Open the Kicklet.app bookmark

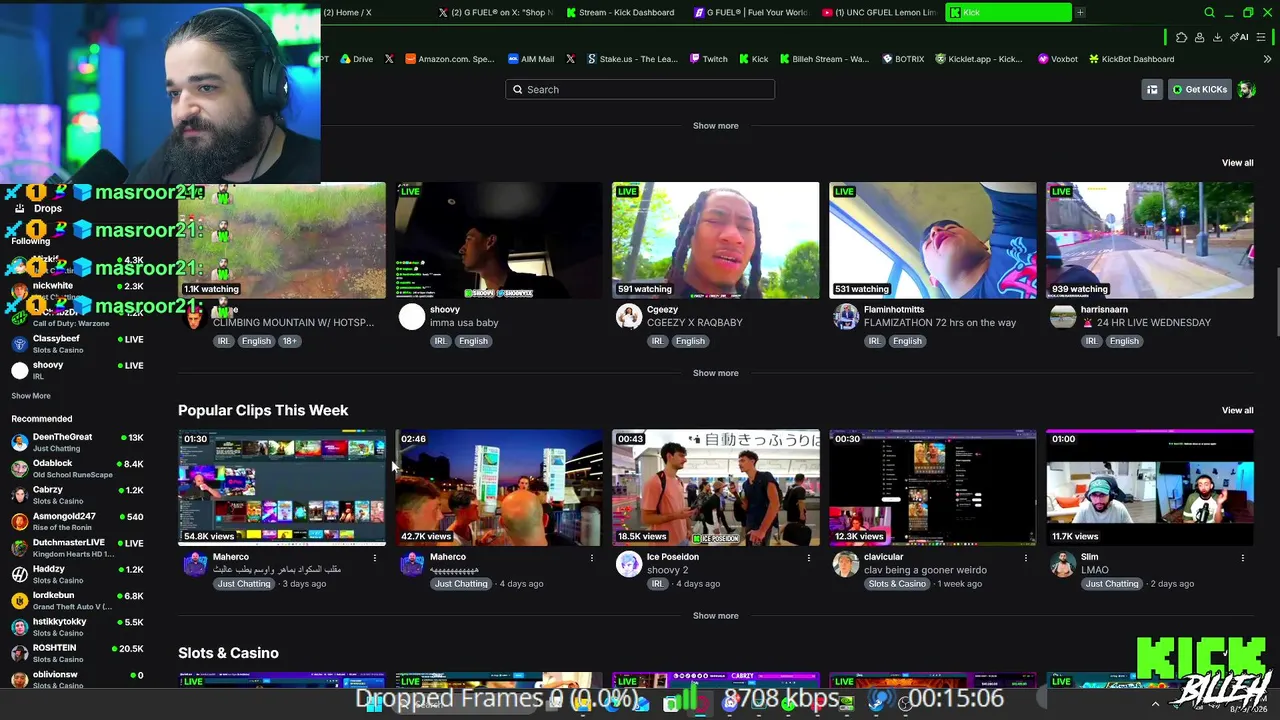[979, 59]
